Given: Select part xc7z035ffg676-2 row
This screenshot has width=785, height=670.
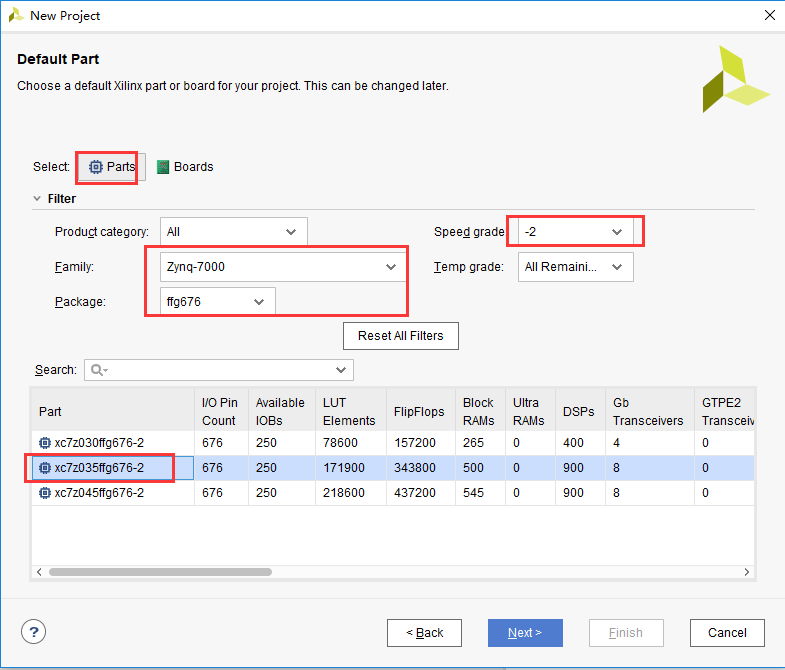Looking at the screenshot, I should 393,468.
